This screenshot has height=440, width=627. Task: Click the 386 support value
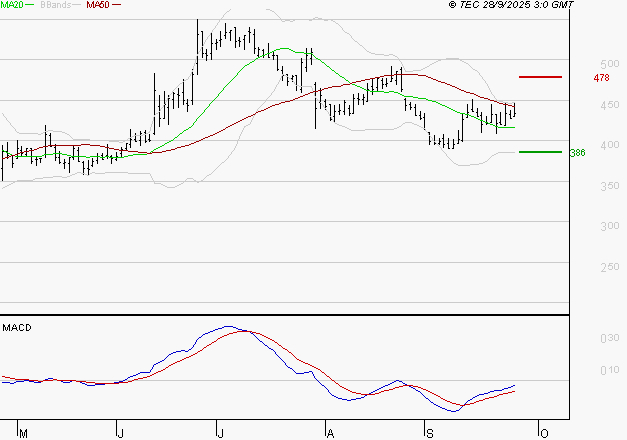pyautogui.click(x=577, y=153)
